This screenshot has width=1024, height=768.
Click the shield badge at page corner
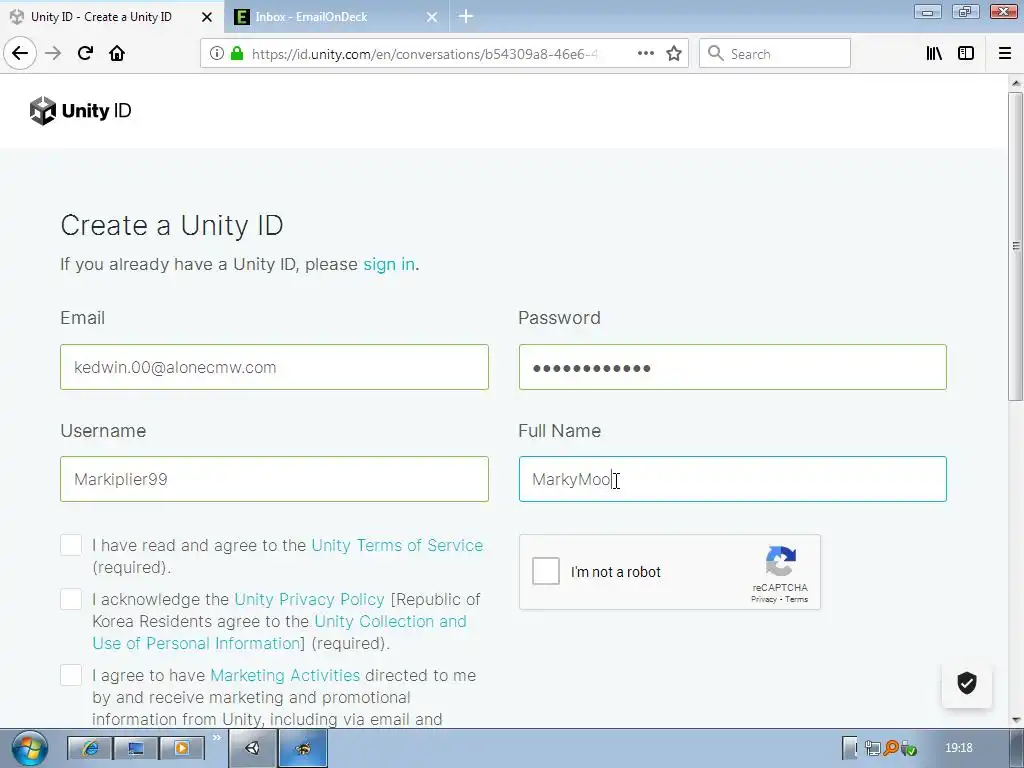tap(967, 683)
